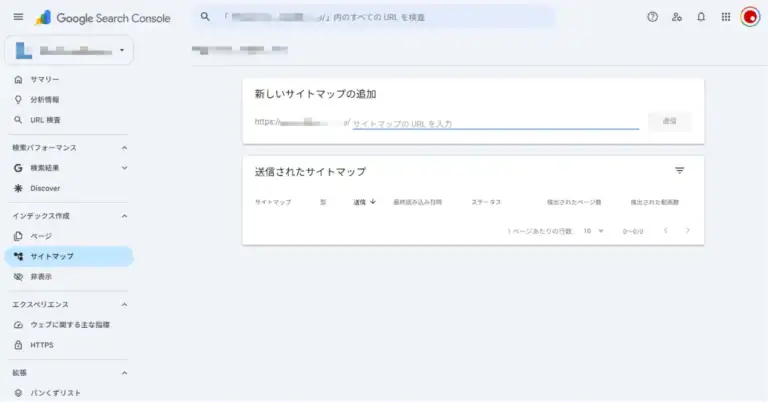This screenshot has height=402, width=768.
Task: Click the HTTPS lock icon
Action: [x=18, y=345]
